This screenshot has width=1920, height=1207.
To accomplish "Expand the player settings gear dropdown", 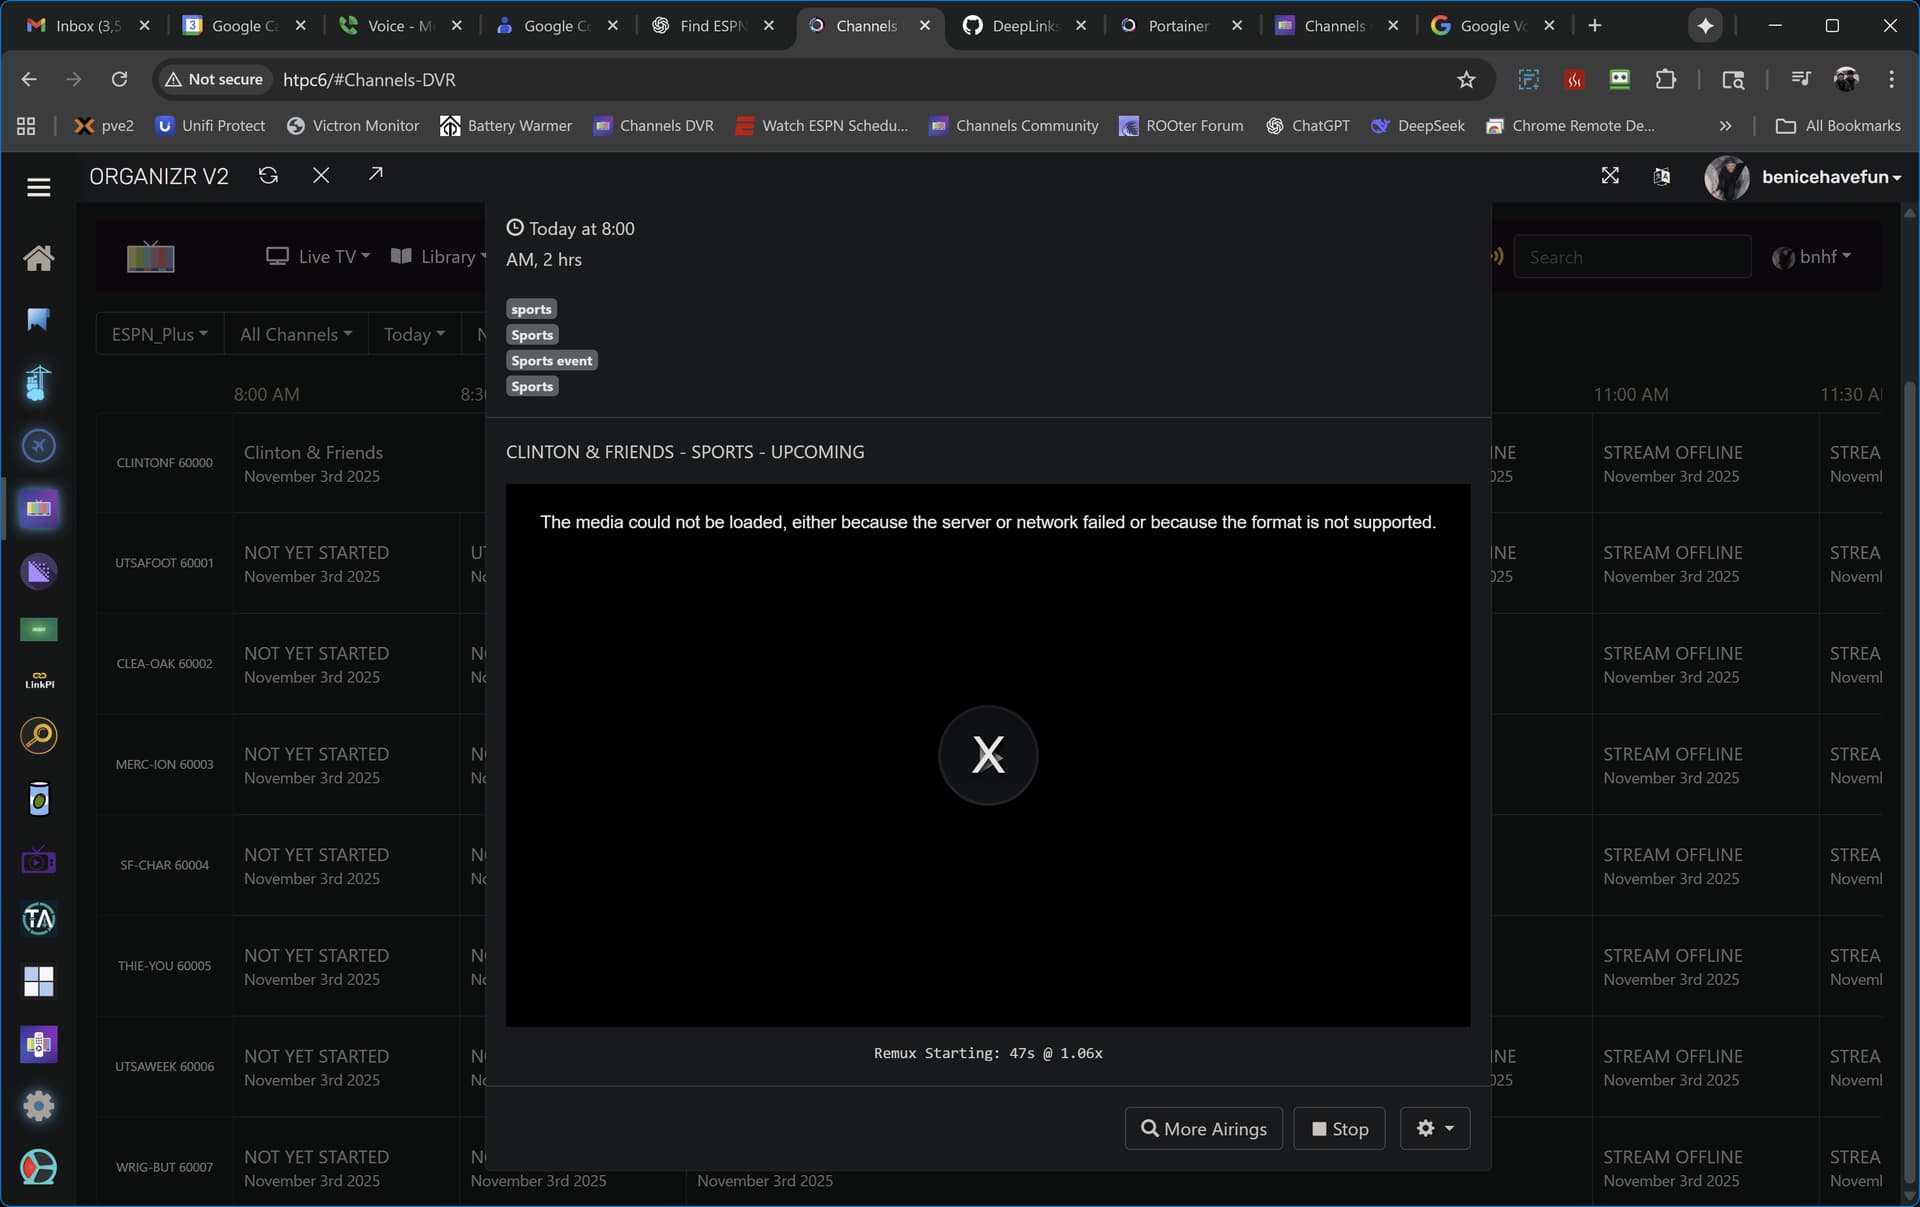I will point(1434,1128).
